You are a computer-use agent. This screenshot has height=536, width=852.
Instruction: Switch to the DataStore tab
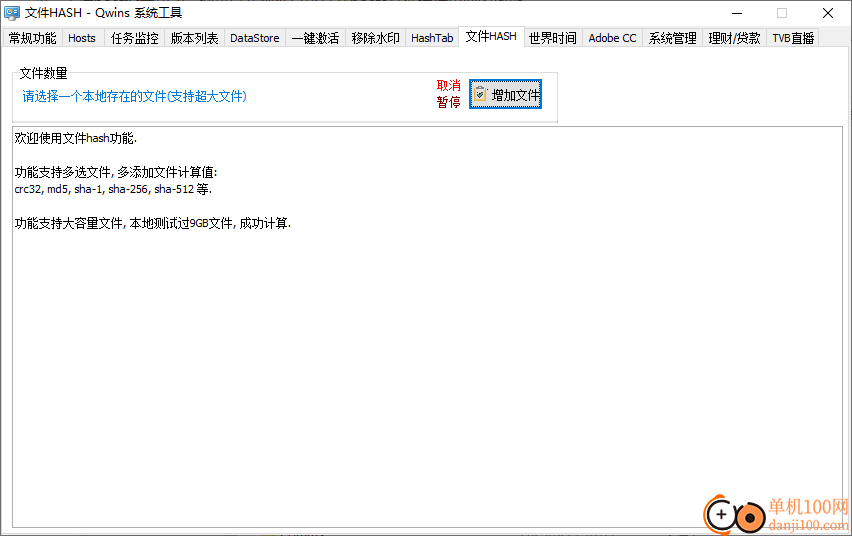pyautogui.click(x=254, y=38)
